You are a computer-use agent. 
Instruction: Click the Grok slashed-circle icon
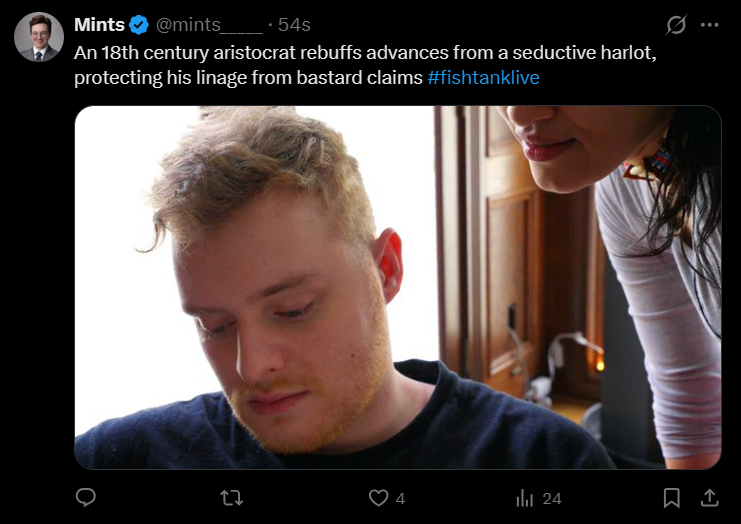676,25
